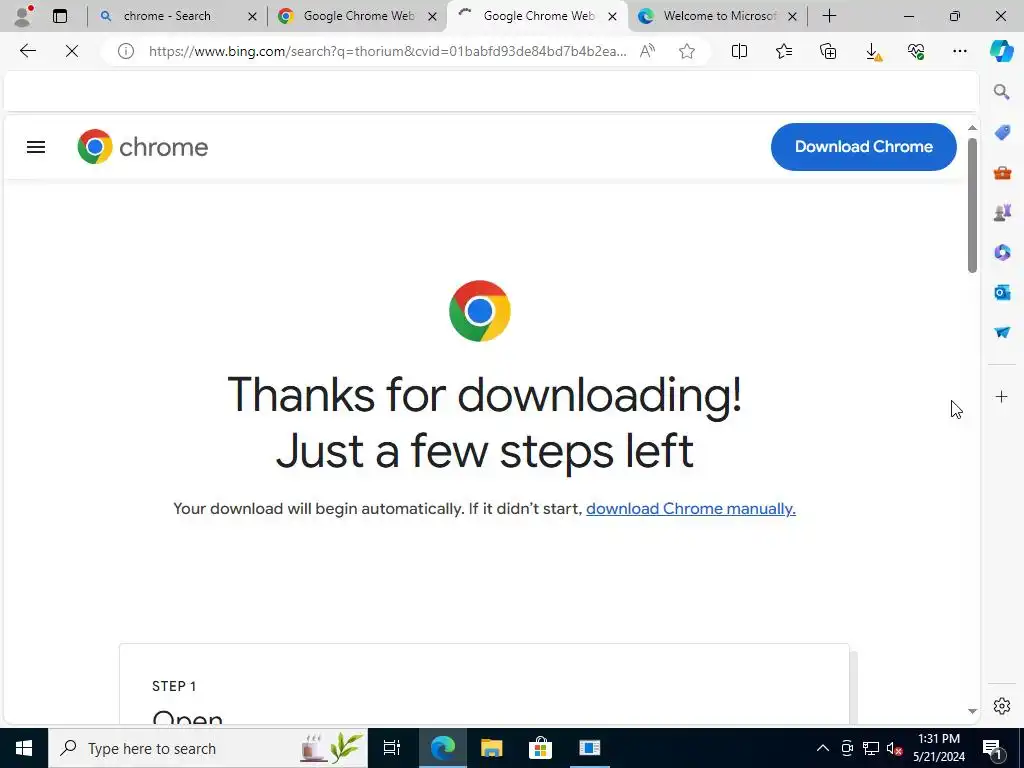Click the page vertical scrollbar thumb
This screenshot has width=1024, height=768.
(972, 205)
